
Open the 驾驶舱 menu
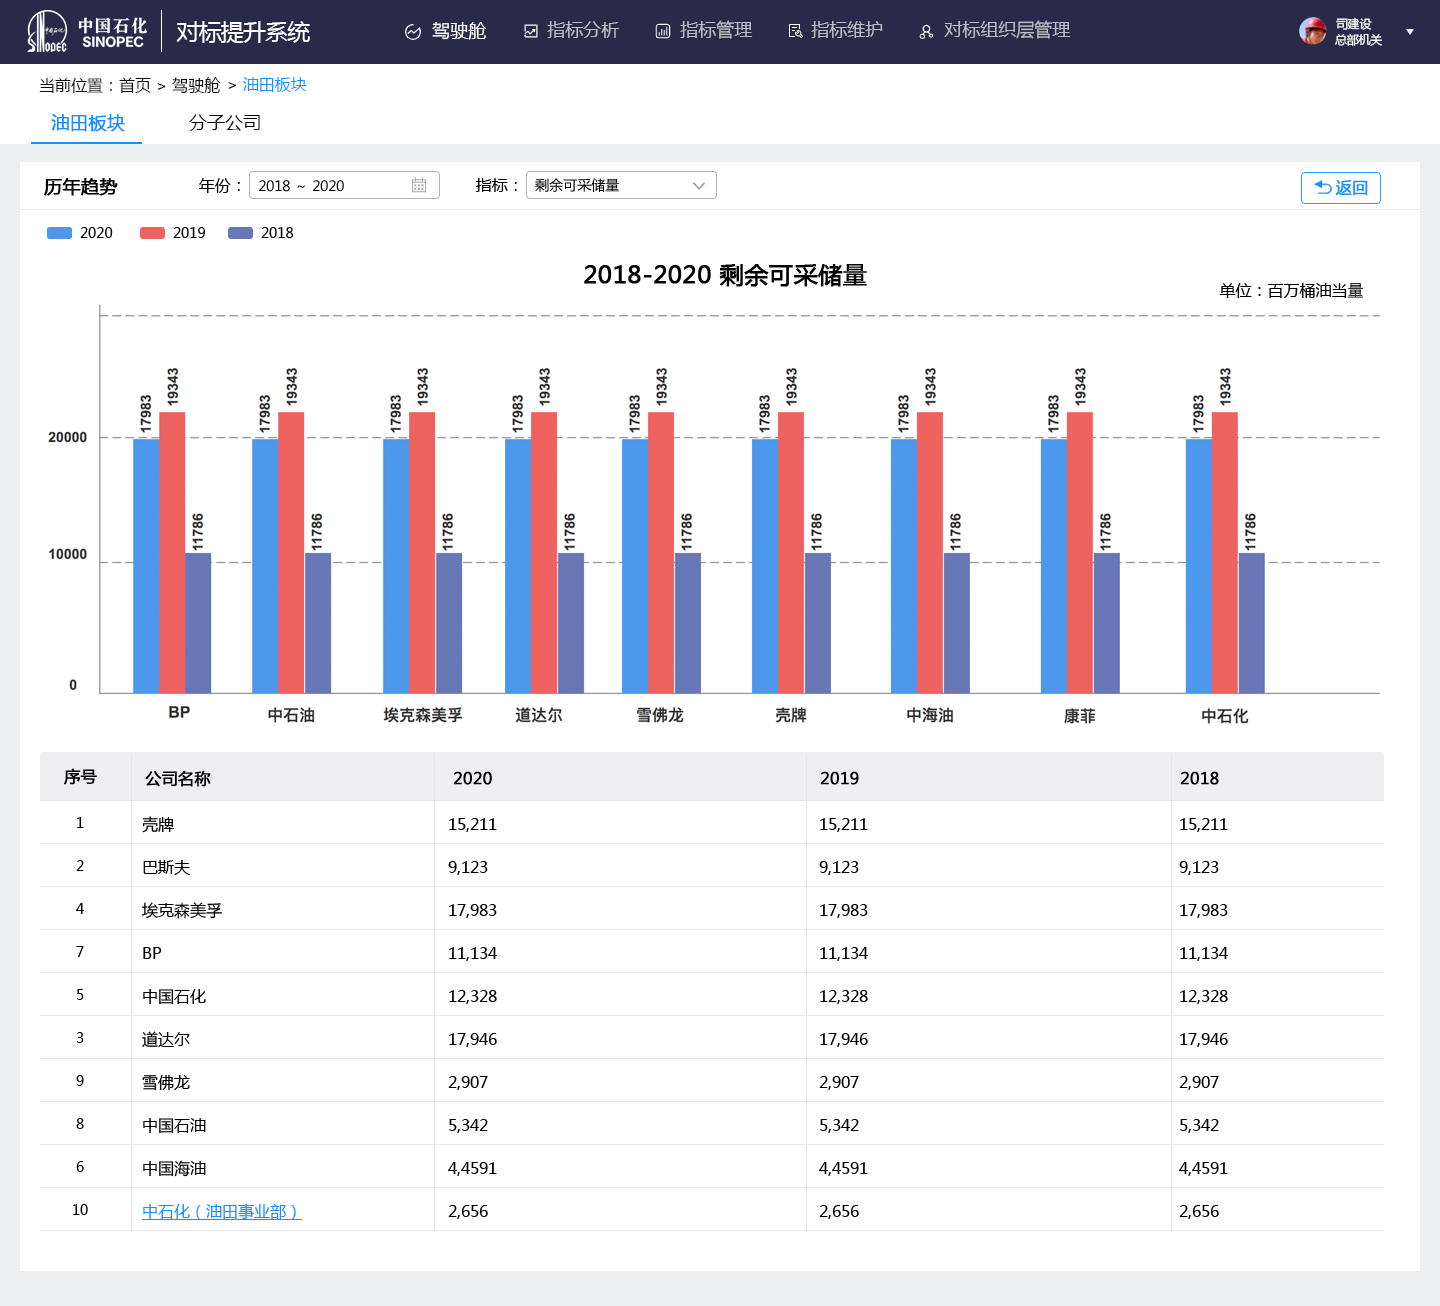click(445, 32)
